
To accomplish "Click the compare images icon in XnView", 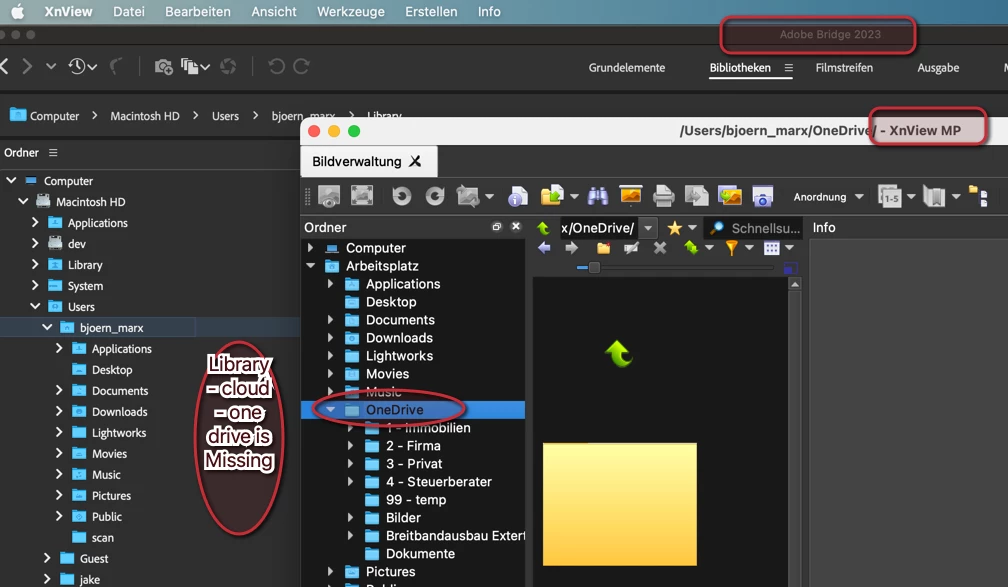I will click(730, 195).
